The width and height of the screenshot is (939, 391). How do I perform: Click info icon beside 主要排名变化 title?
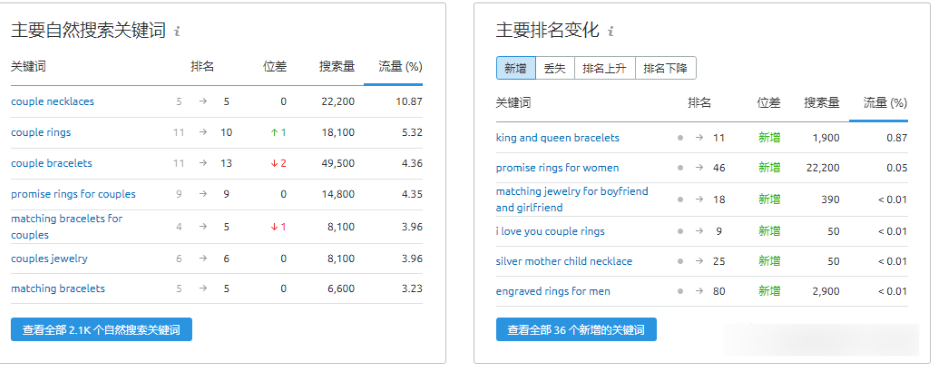(x=611, y=31)
